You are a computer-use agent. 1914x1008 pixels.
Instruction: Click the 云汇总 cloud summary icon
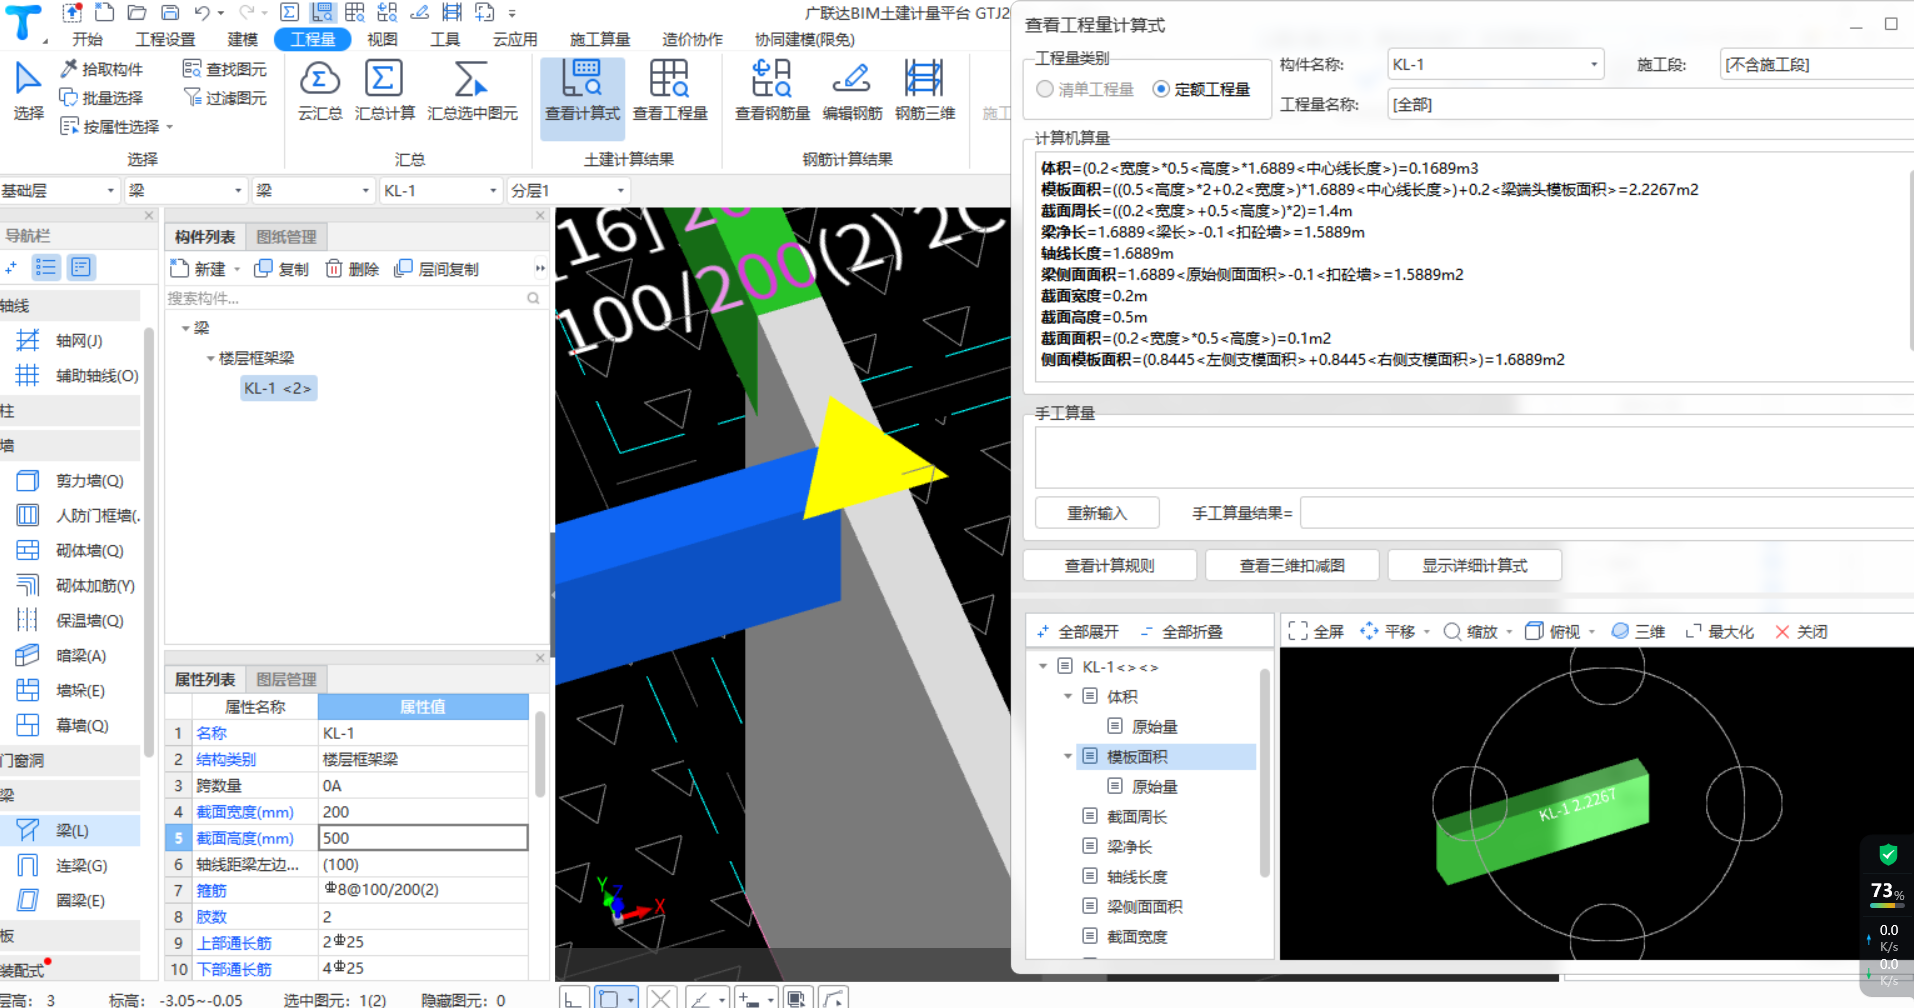(x=320, y=90)
